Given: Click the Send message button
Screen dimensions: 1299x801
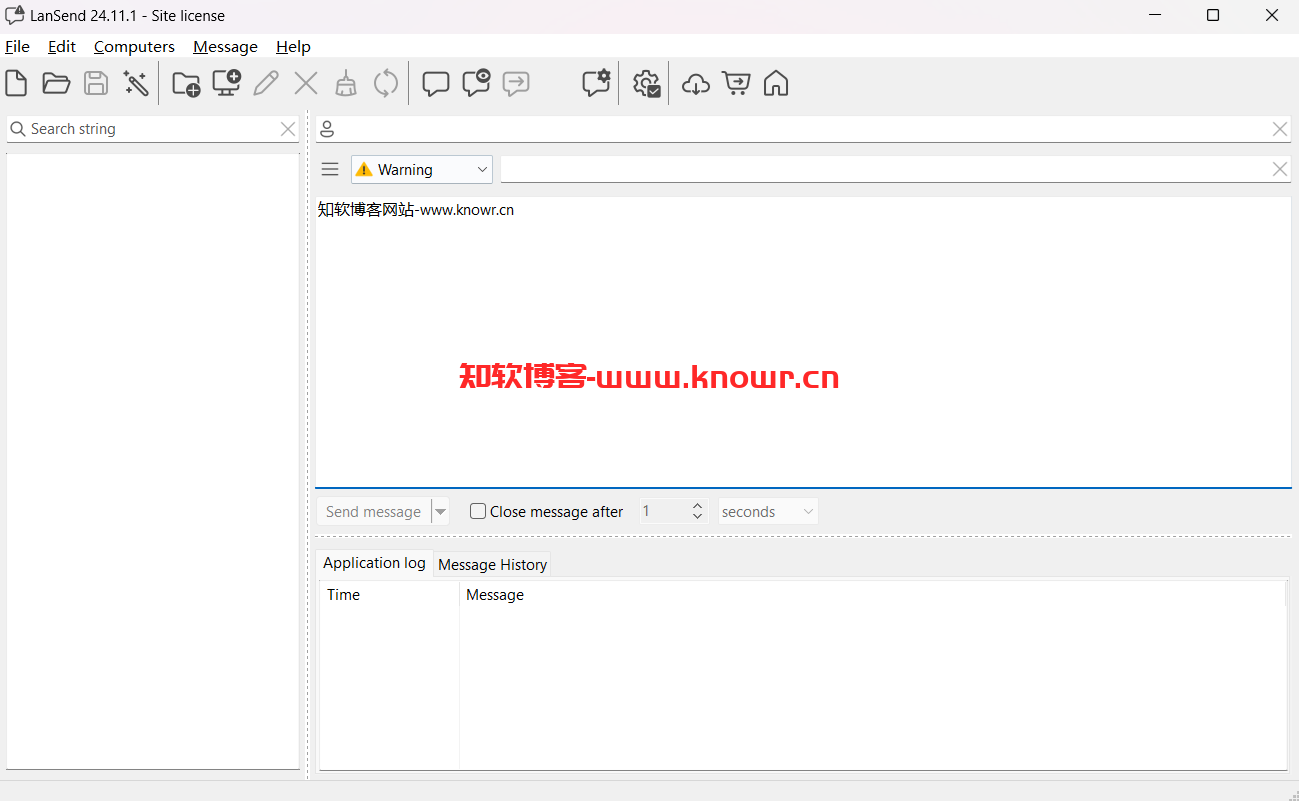Looking at the screenshot, I should click(x=373, y=511).
